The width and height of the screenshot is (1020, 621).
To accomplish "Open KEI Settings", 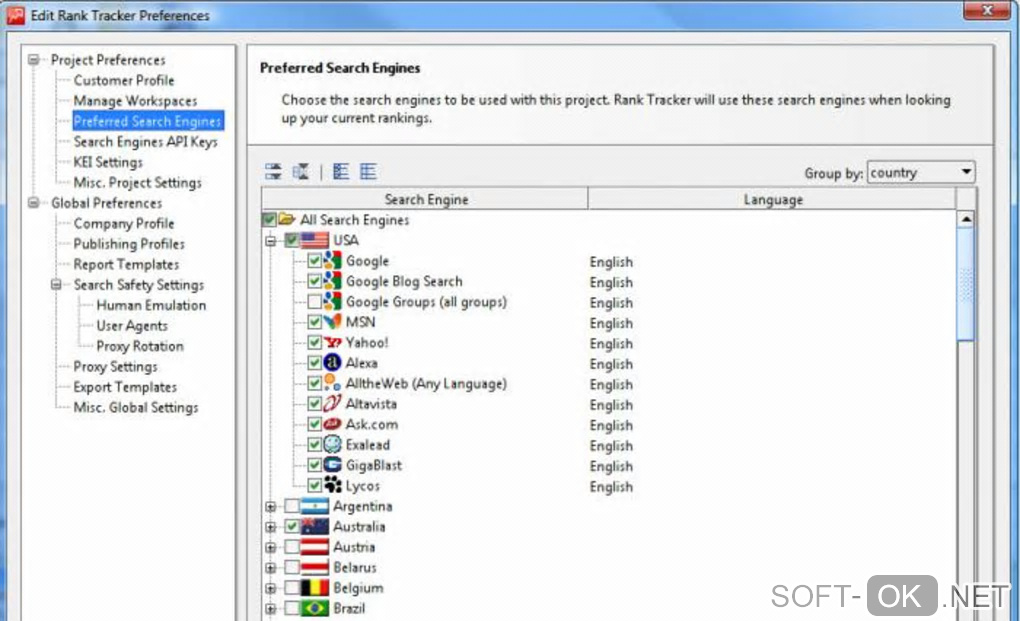I will click(x=108, y=162).
